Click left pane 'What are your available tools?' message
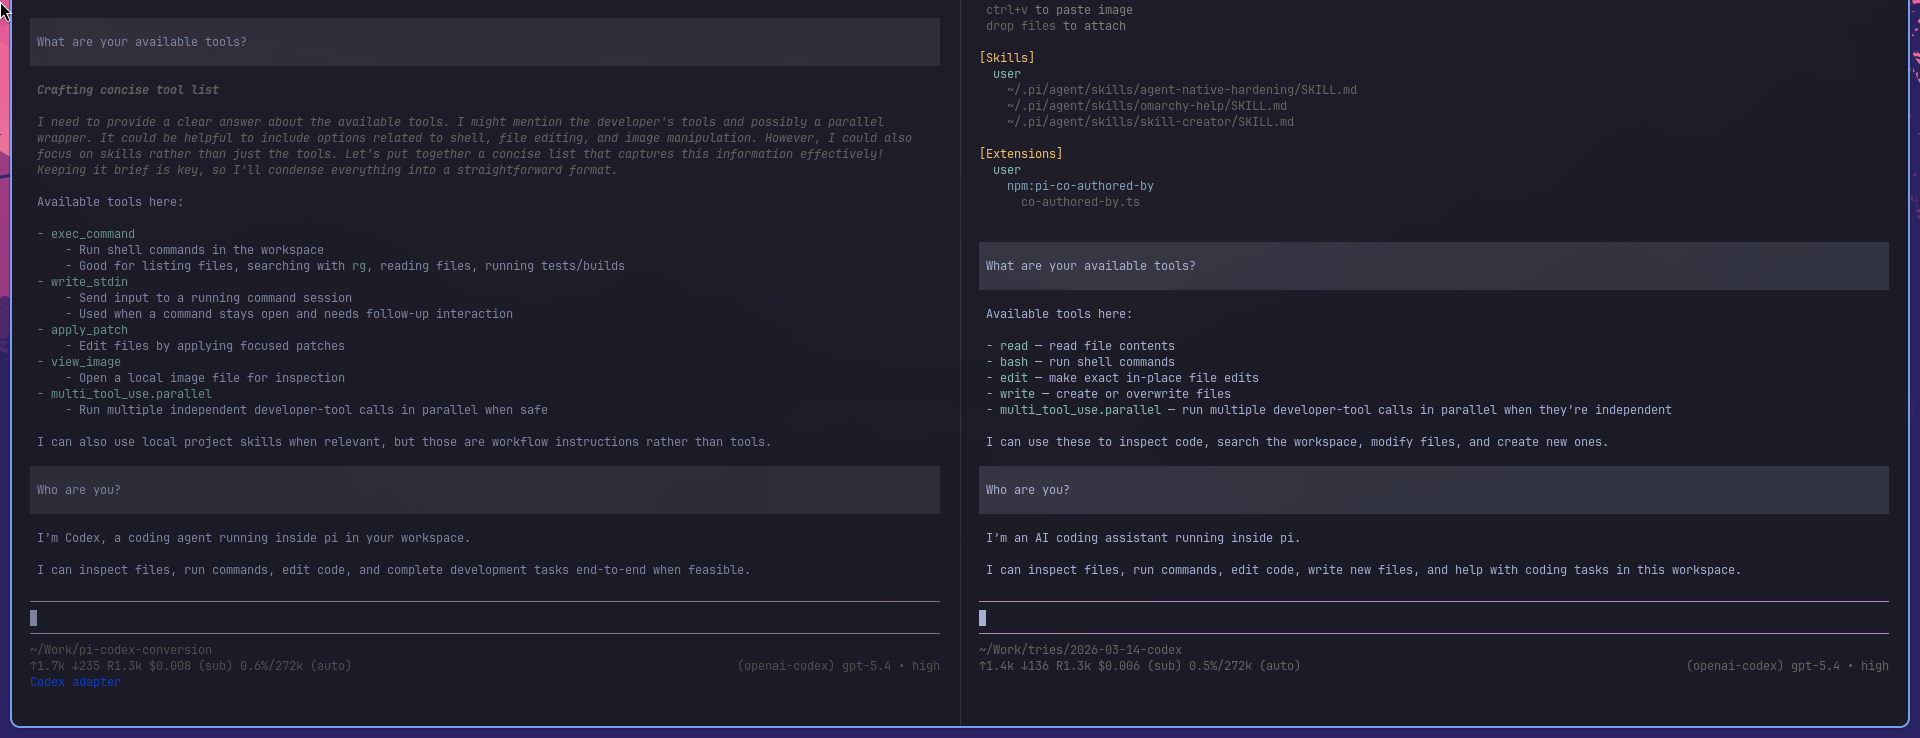This screenshot has width=1920, height=738. 484,42
